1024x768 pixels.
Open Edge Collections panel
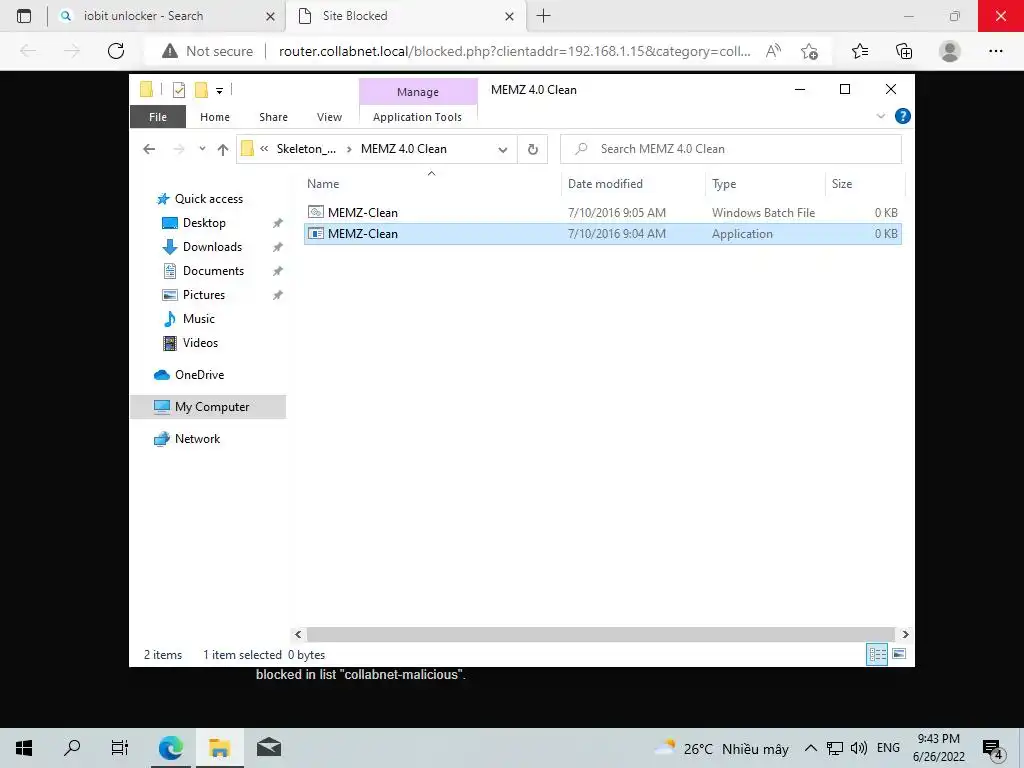coord(904,51)
